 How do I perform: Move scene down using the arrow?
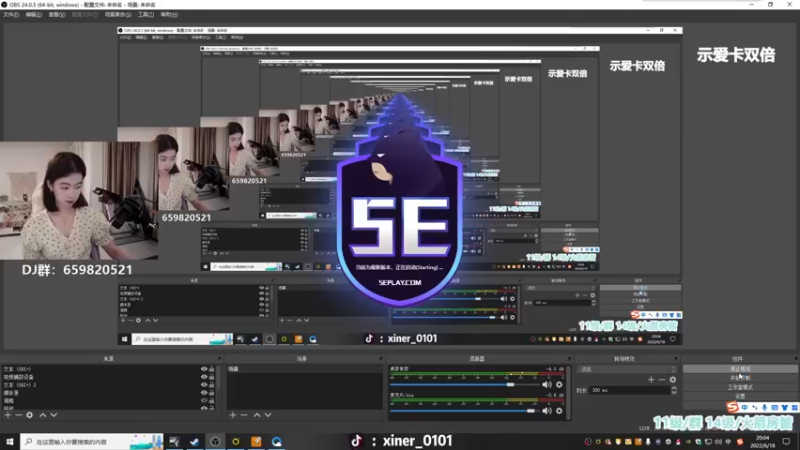tap(267, 415)
